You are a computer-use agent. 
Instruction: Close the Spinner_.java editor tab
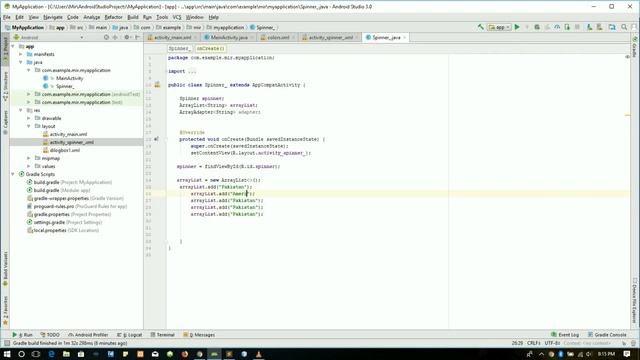(x=405, y=38)
